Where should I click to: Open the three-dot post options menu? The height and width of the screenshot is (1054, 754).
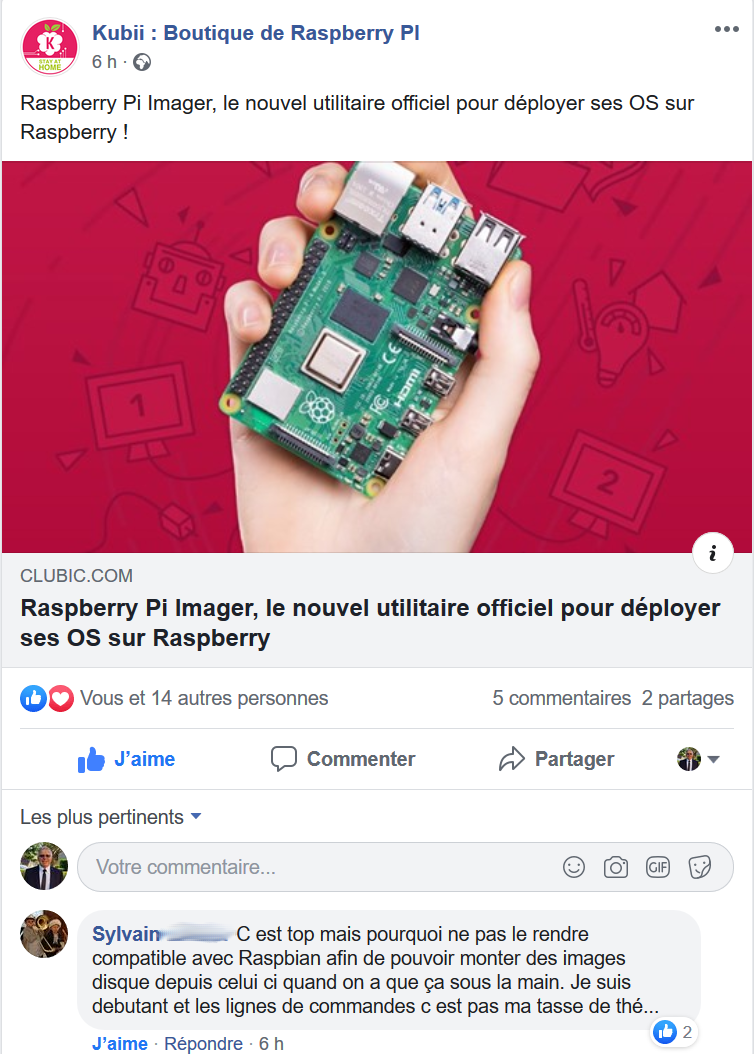[x=726, y=29]
